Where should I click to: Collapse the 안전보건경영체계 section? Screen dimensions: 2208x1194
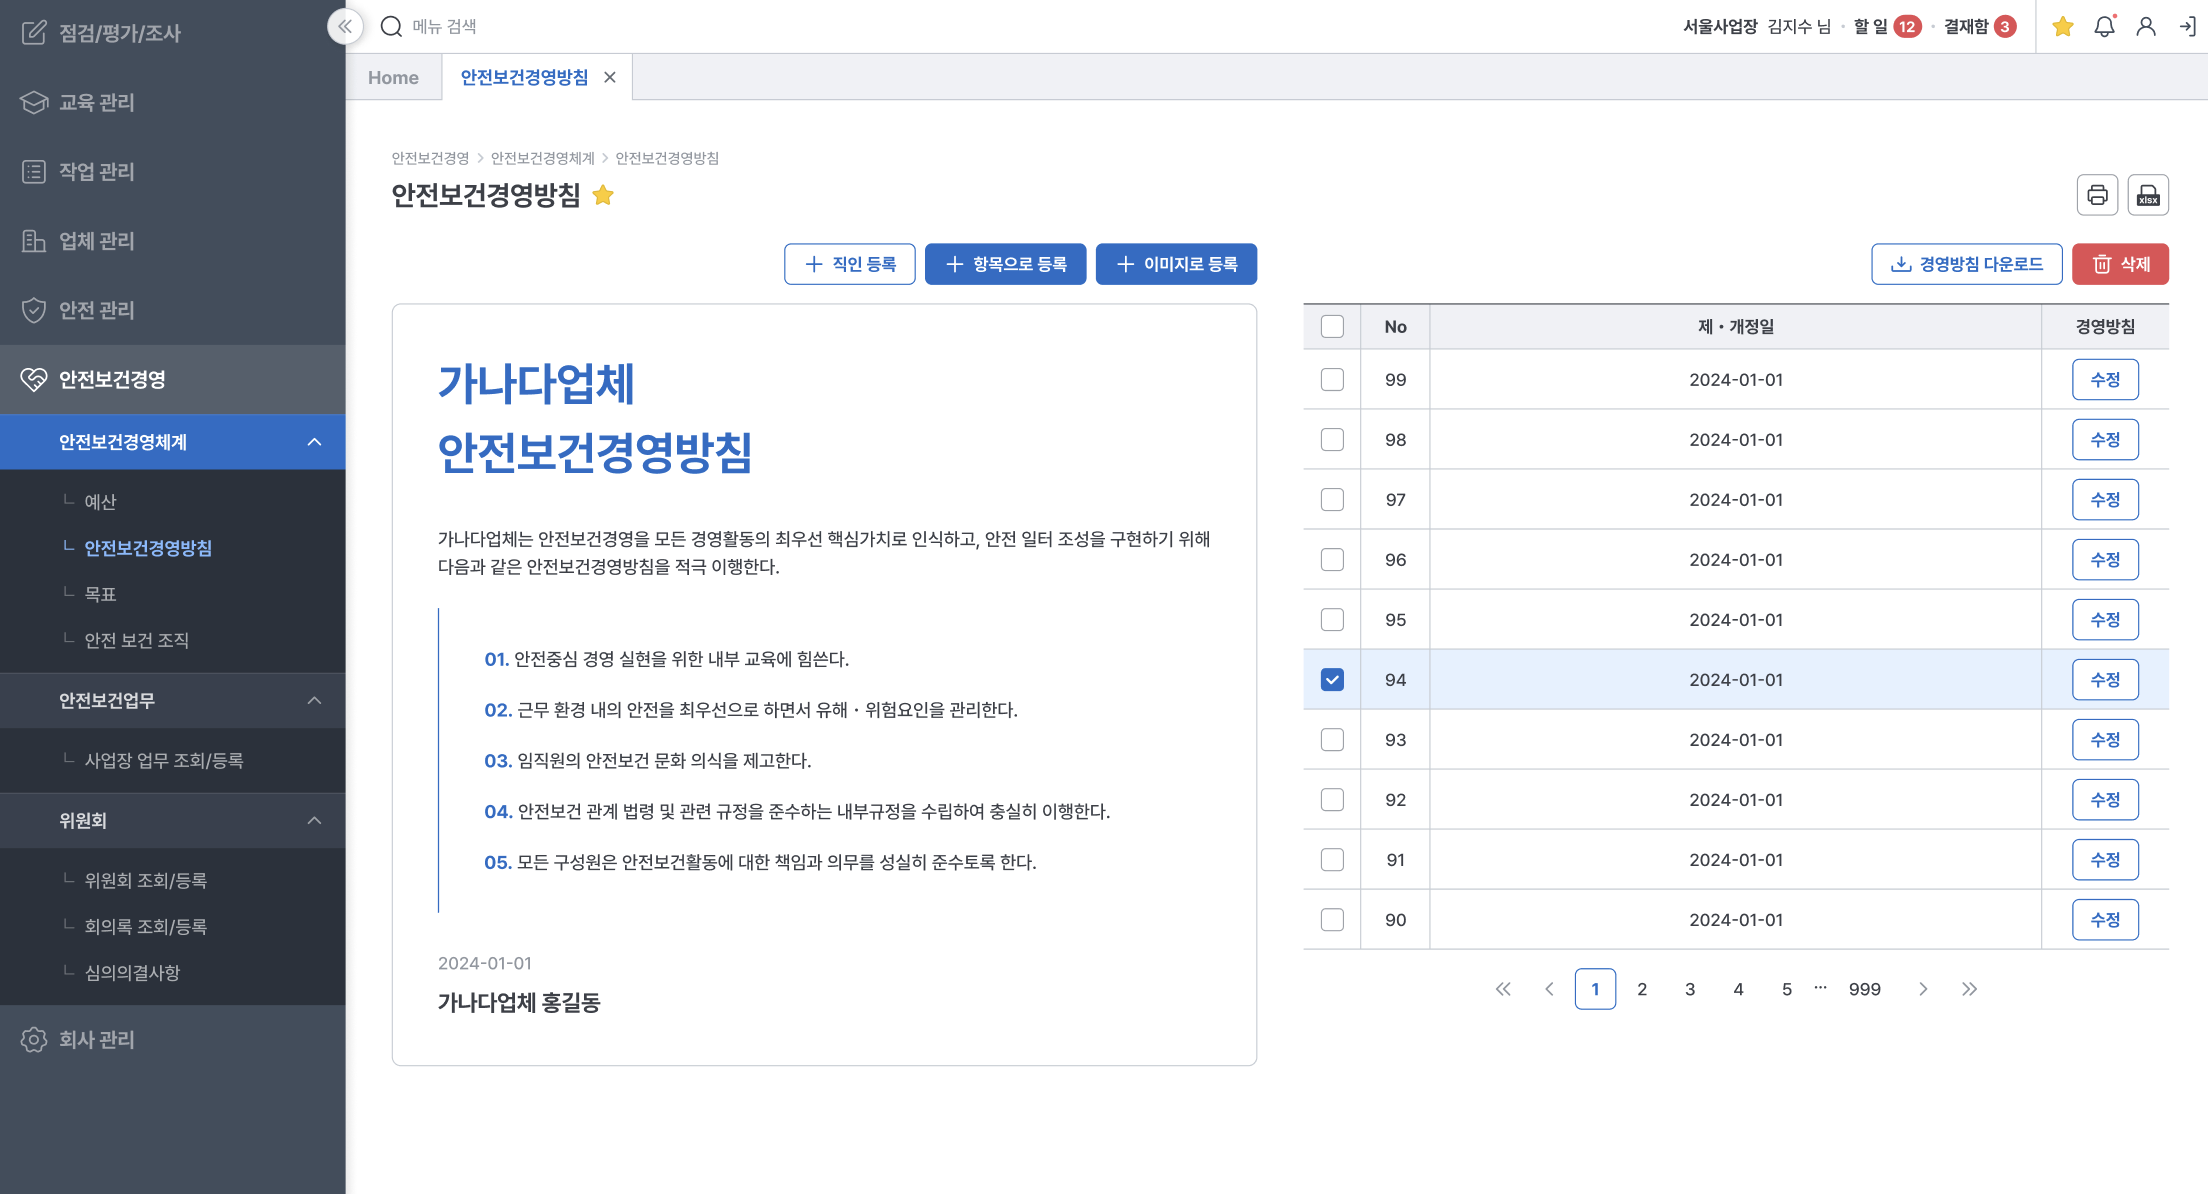coord(314,442)
